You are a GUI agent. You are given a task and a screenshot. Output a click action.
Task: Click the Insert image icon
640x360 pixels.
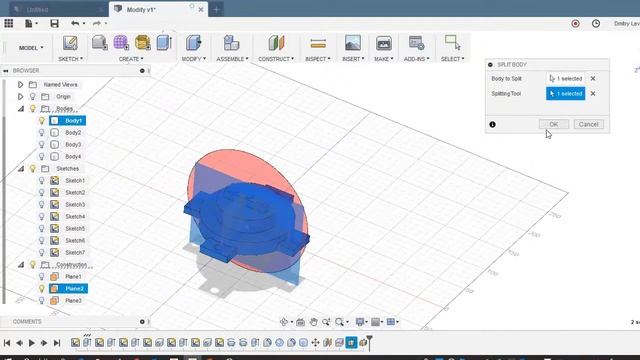(x=353, y=43)
